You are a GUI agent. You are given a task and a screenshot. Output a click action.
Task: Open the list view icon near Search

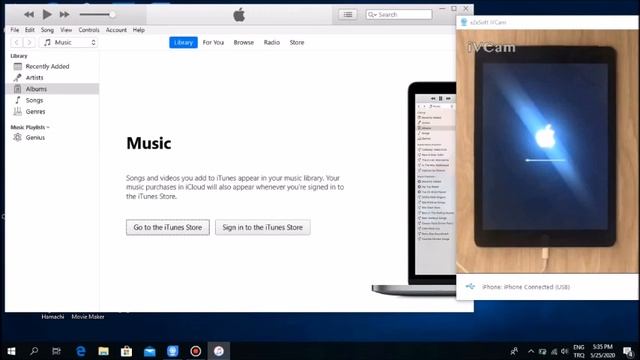click(348, 15)
